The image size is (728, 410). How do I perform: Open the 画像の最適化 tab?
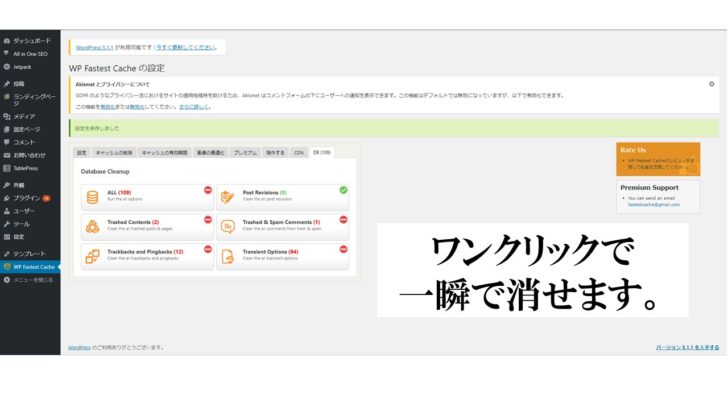coord(210,153)
